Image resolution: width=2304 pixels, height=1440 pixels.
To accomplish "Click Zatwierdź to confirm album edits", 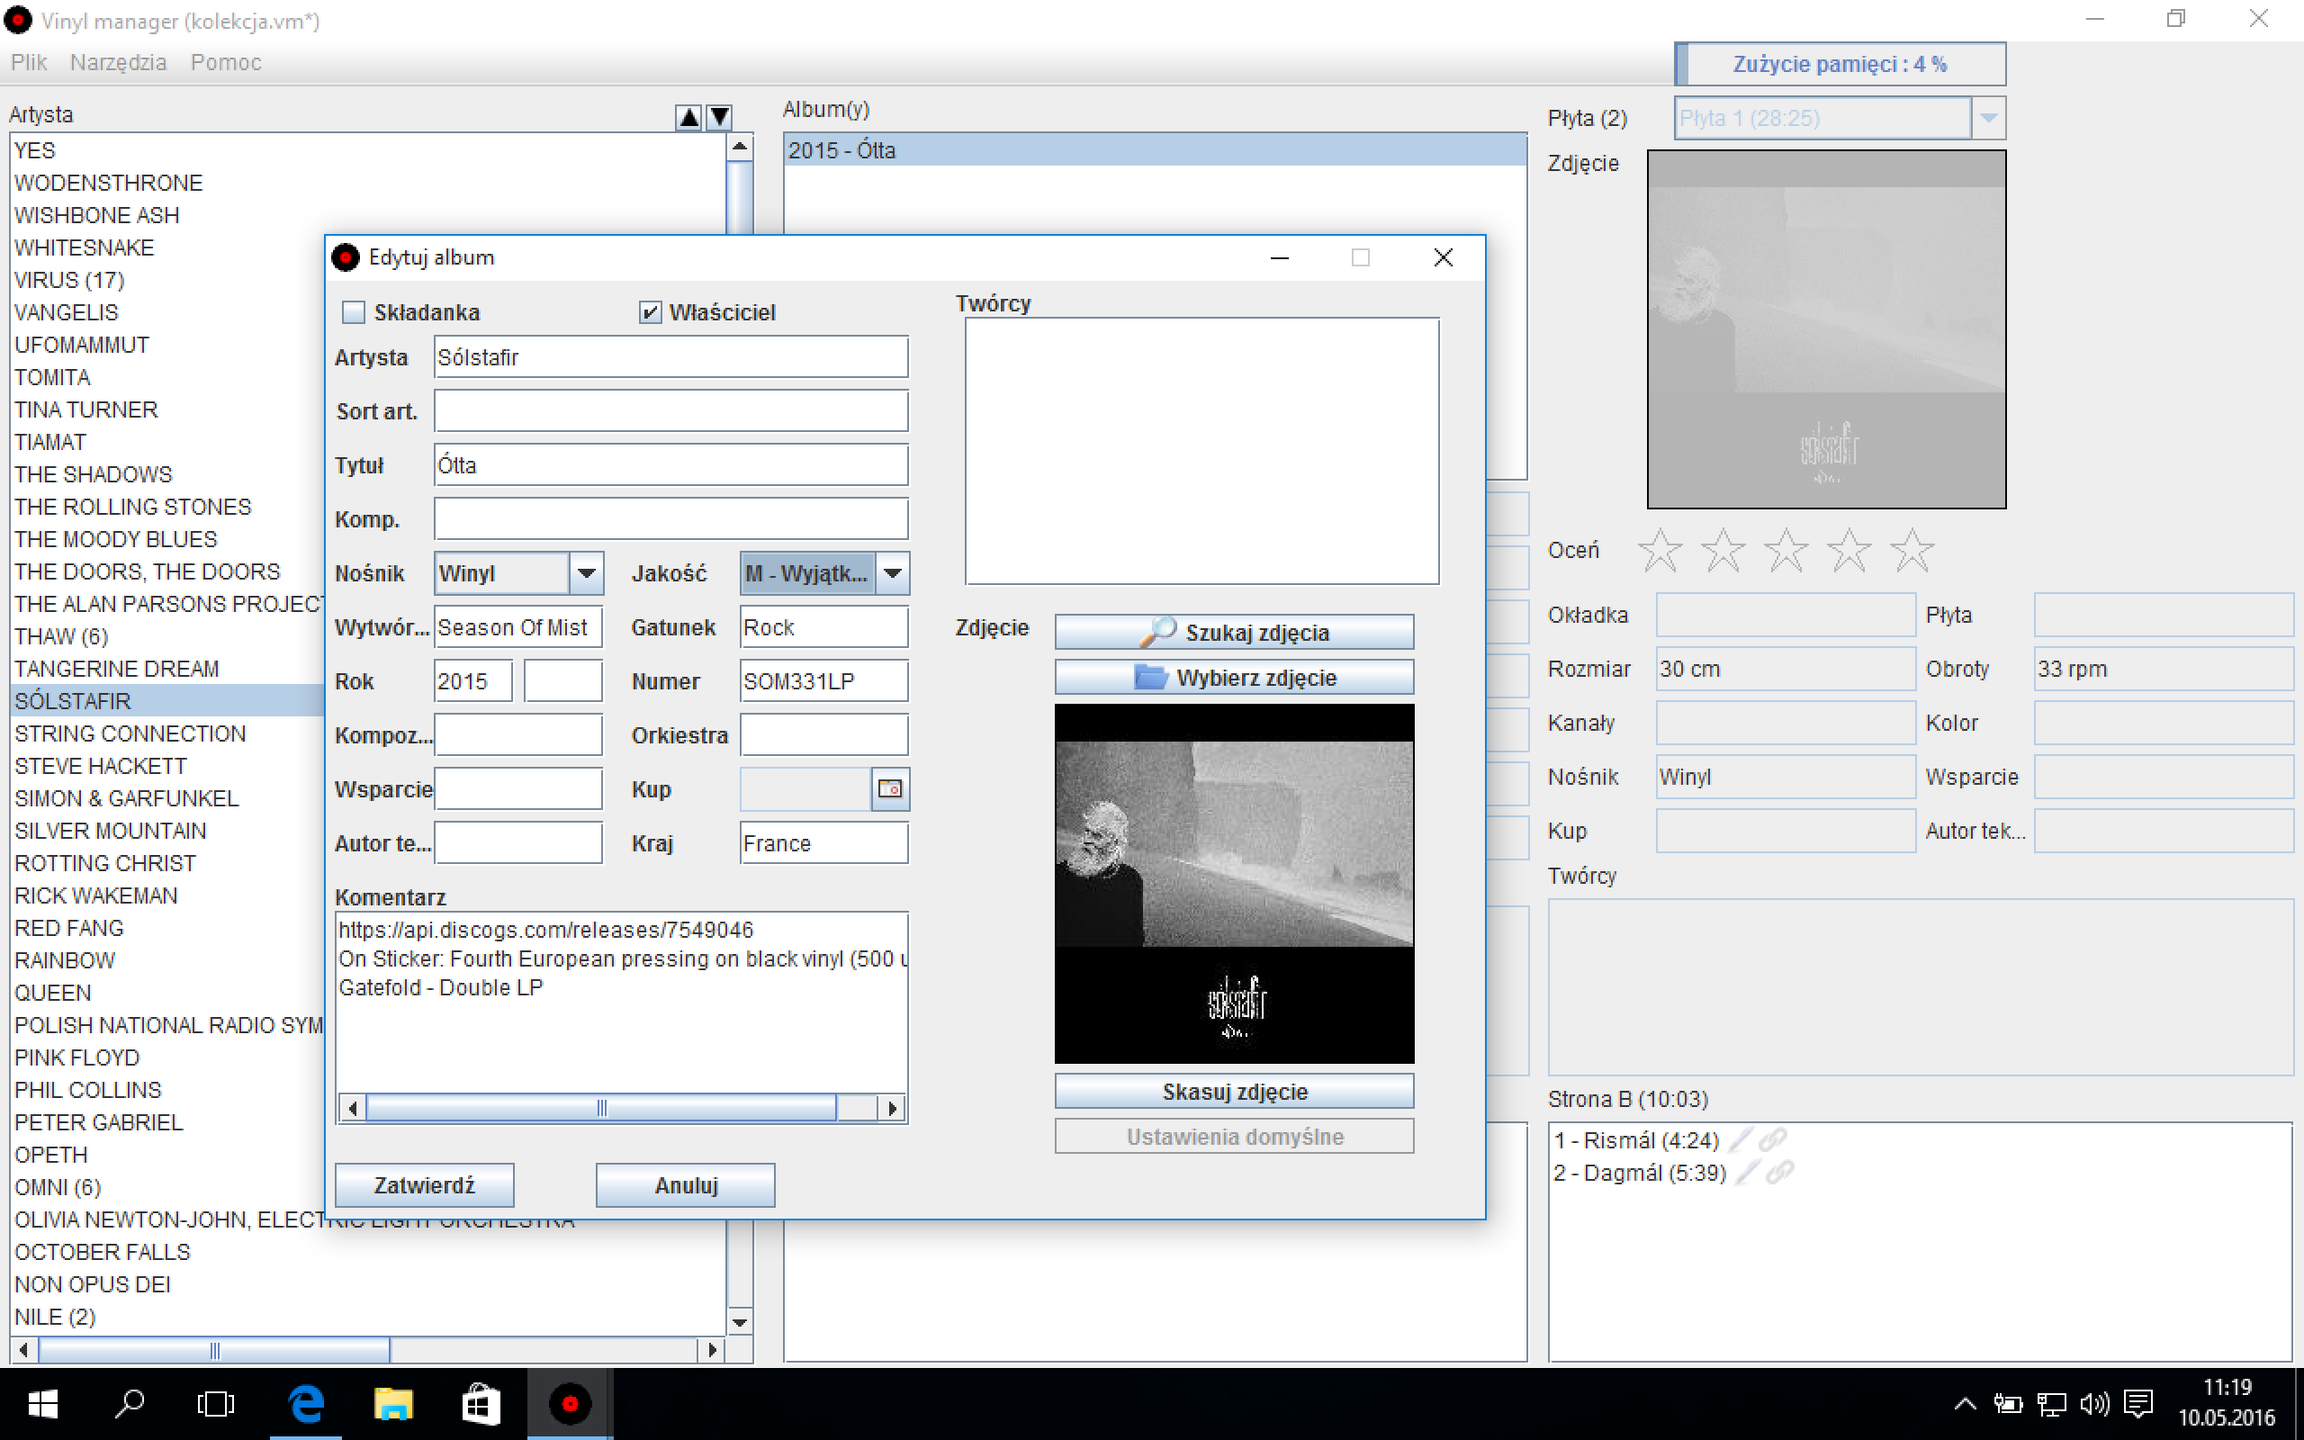I will pos(424,1185).
